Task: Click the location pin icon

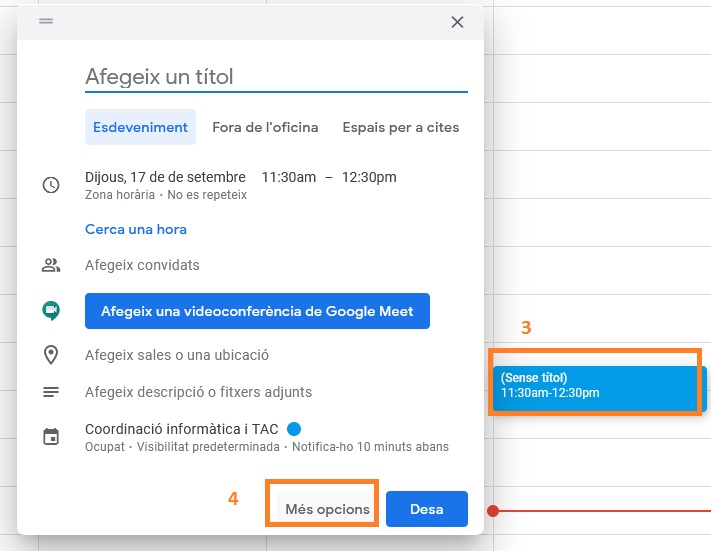Action: click(x=51, y=355)
